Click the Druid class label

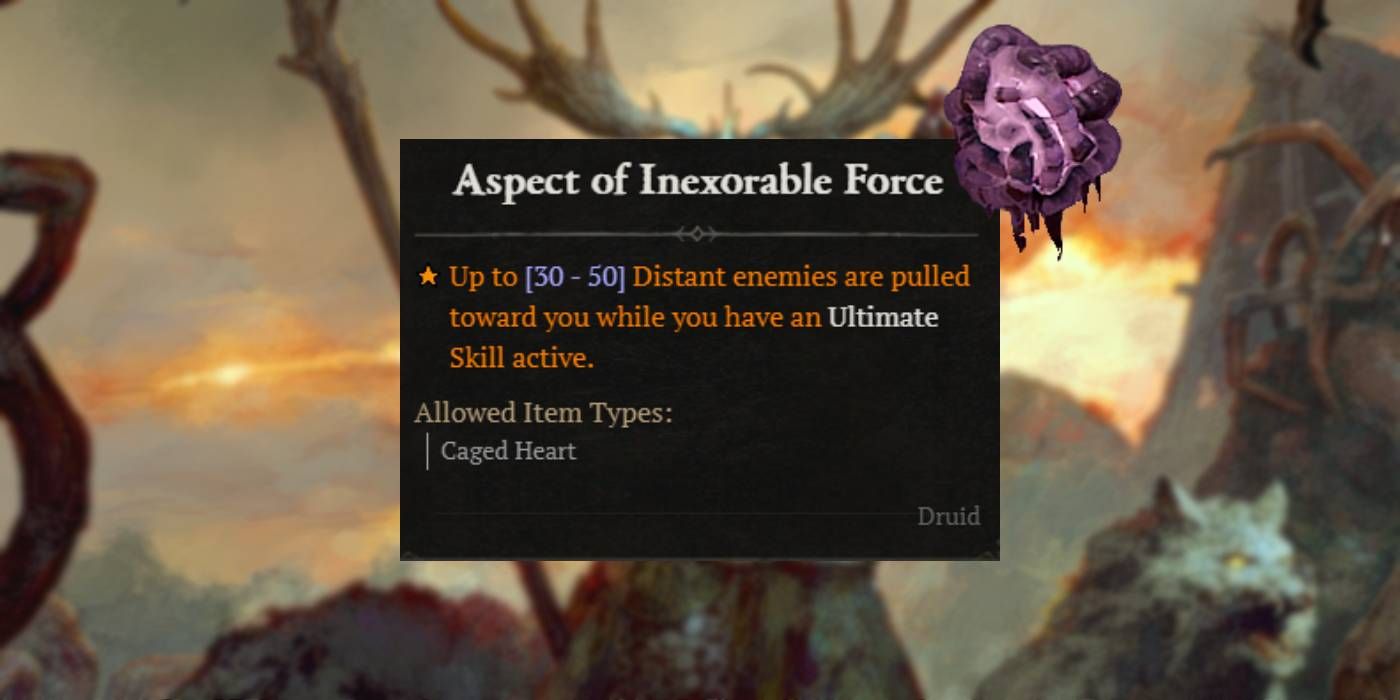948,516
